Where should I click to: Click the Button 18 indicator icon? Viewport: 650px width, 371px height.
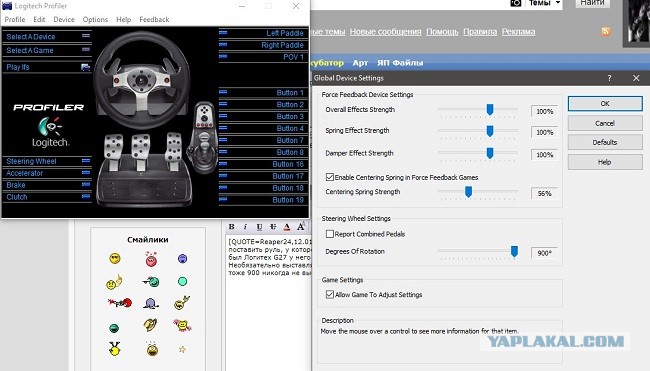point(223,187)
